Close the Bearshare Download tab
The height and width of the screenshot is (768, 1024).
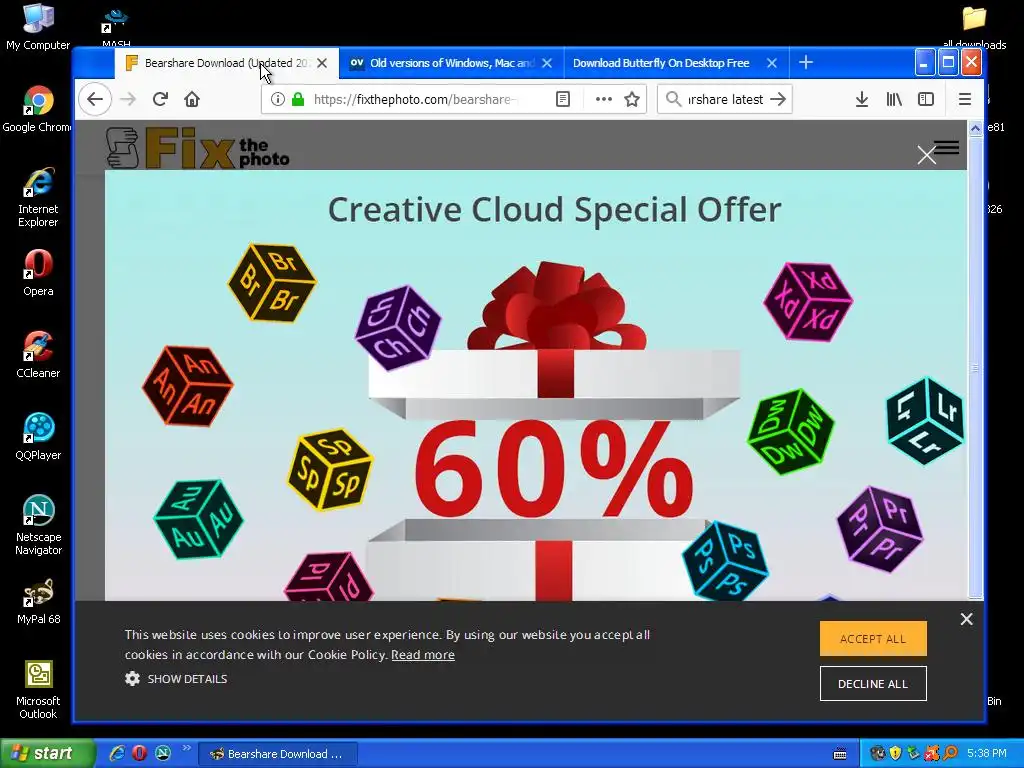click(x=322, y=63)
